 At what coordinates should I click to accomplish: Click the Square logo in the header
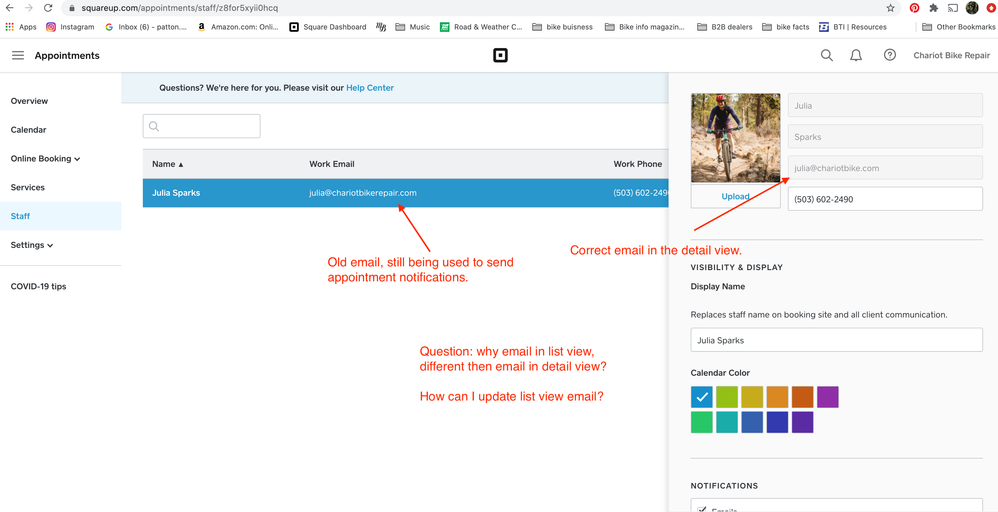point(500,55)
